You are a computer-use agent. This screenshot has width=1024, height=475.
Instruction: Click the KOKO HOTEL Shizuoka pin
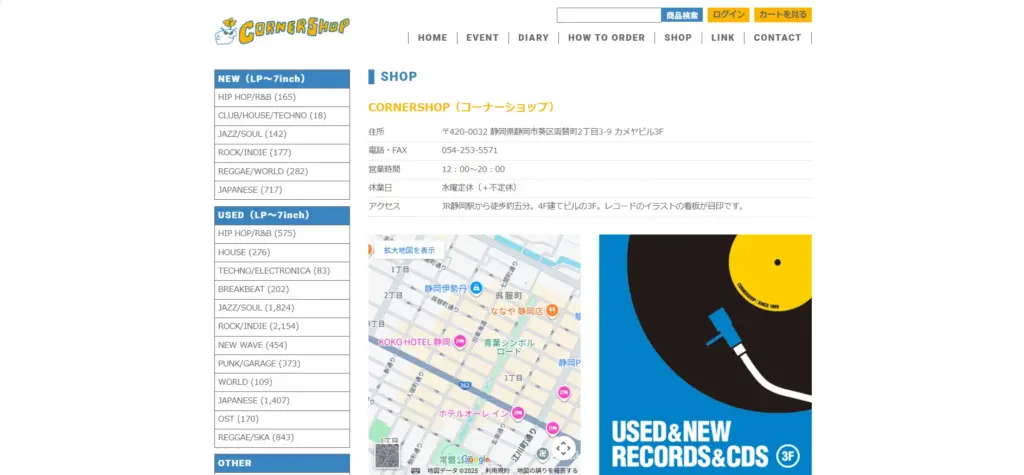coord(460,341)
